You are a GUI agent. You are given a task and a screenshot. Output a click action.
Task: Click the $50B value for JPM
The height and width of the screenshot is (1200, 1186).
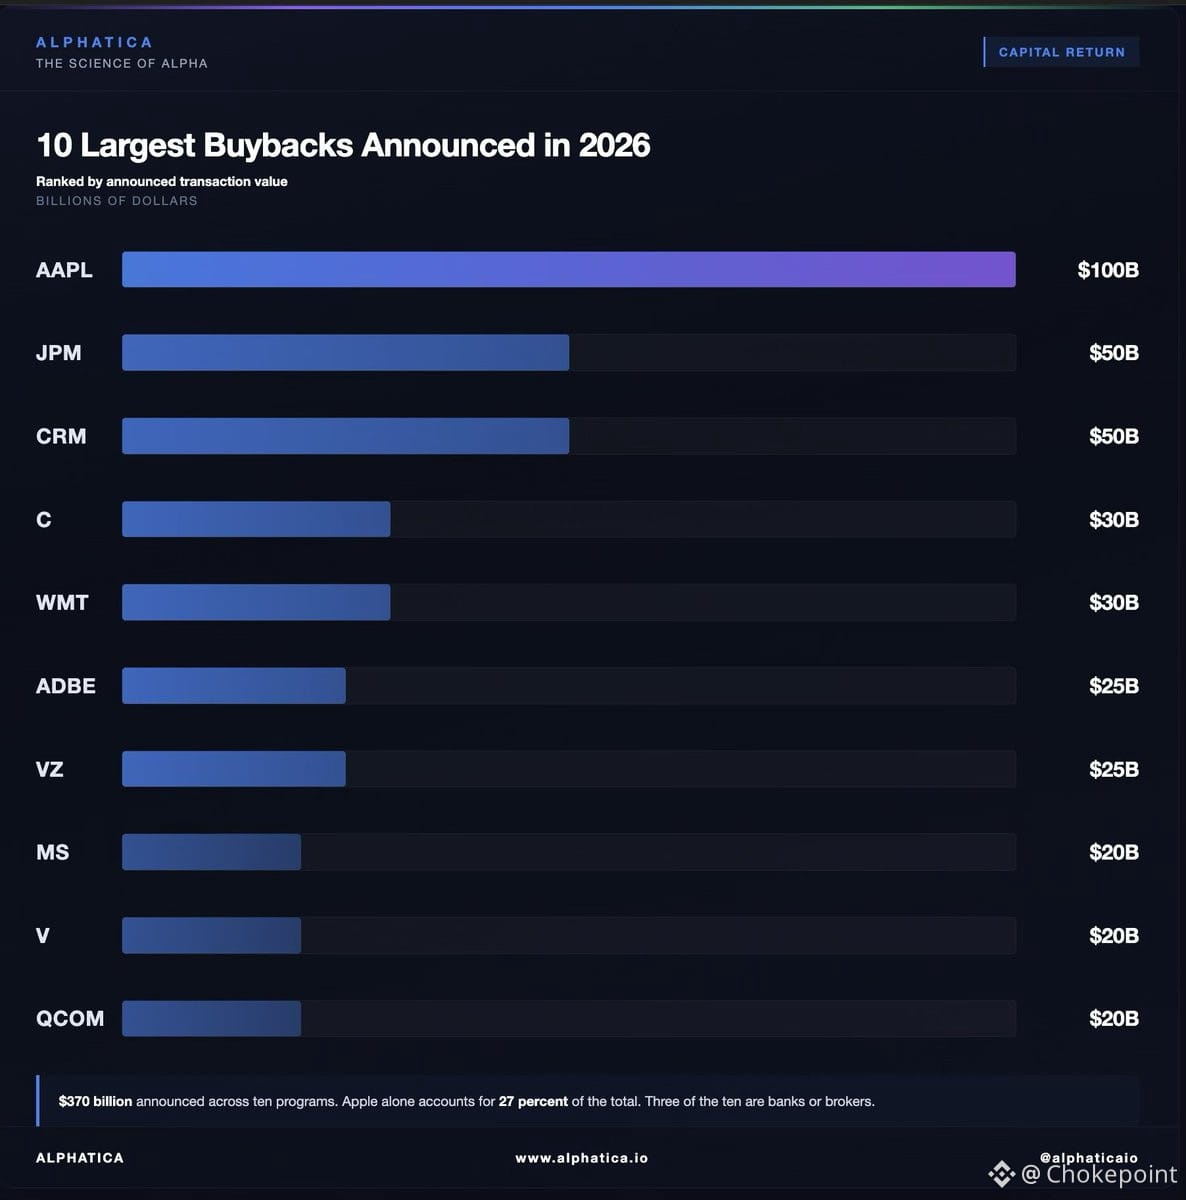pos(1114,353)
